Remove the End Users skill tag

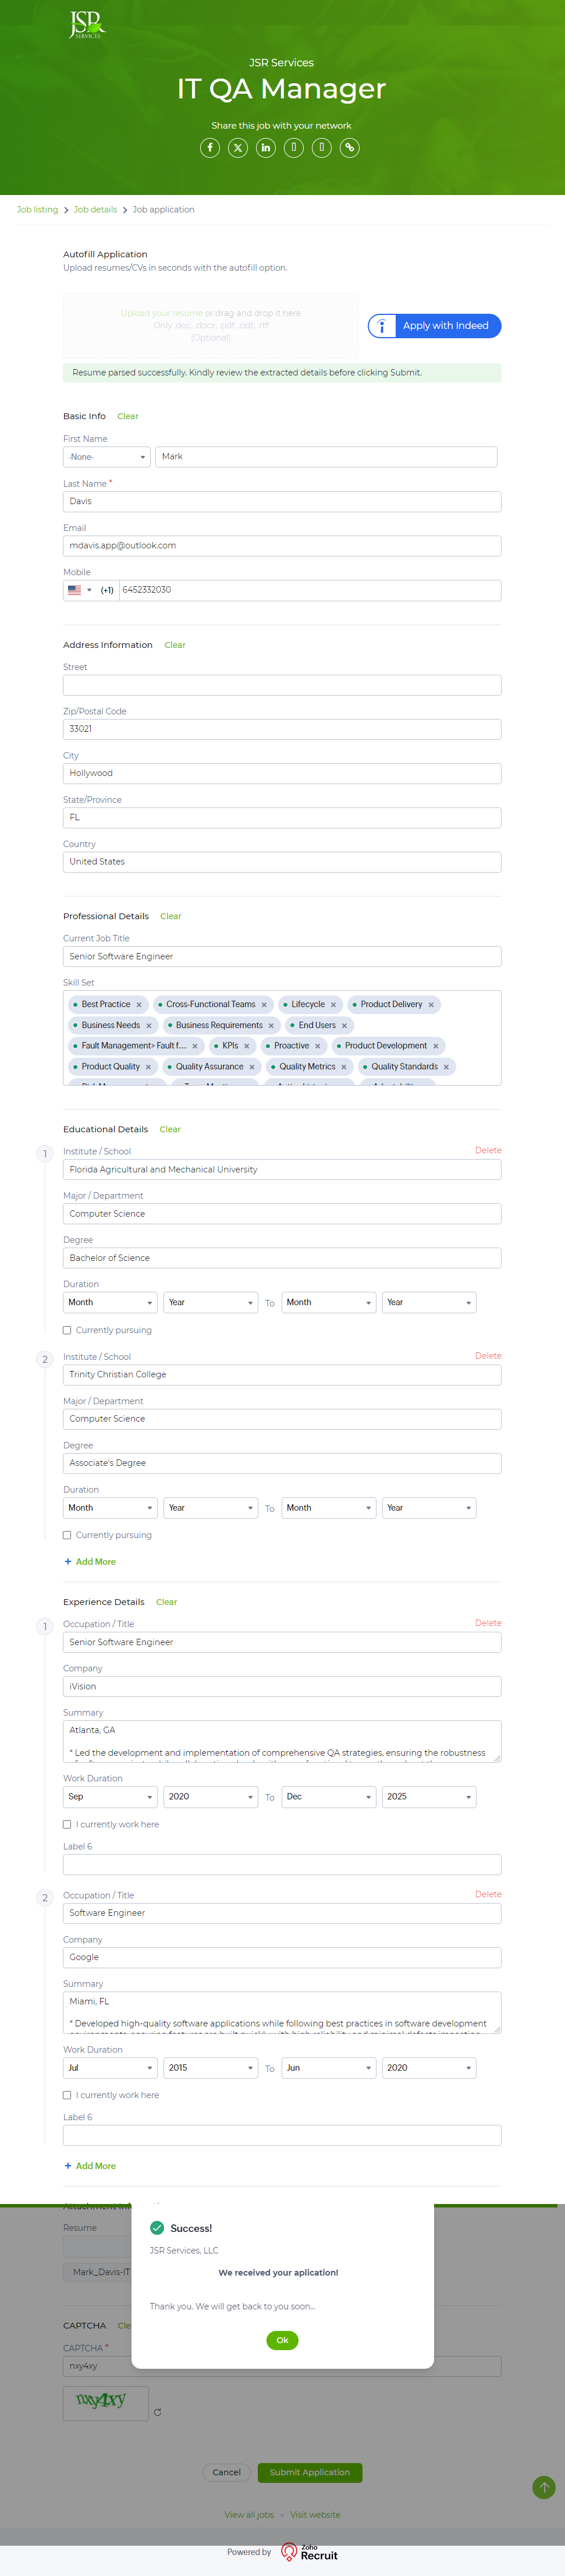(345, 1026)
